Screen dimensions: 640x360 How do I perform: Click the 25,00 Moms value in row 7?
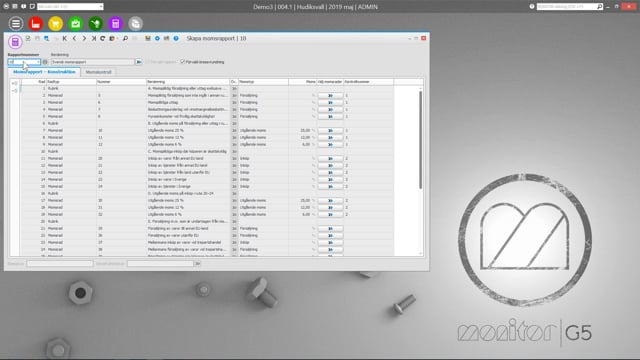305,131
